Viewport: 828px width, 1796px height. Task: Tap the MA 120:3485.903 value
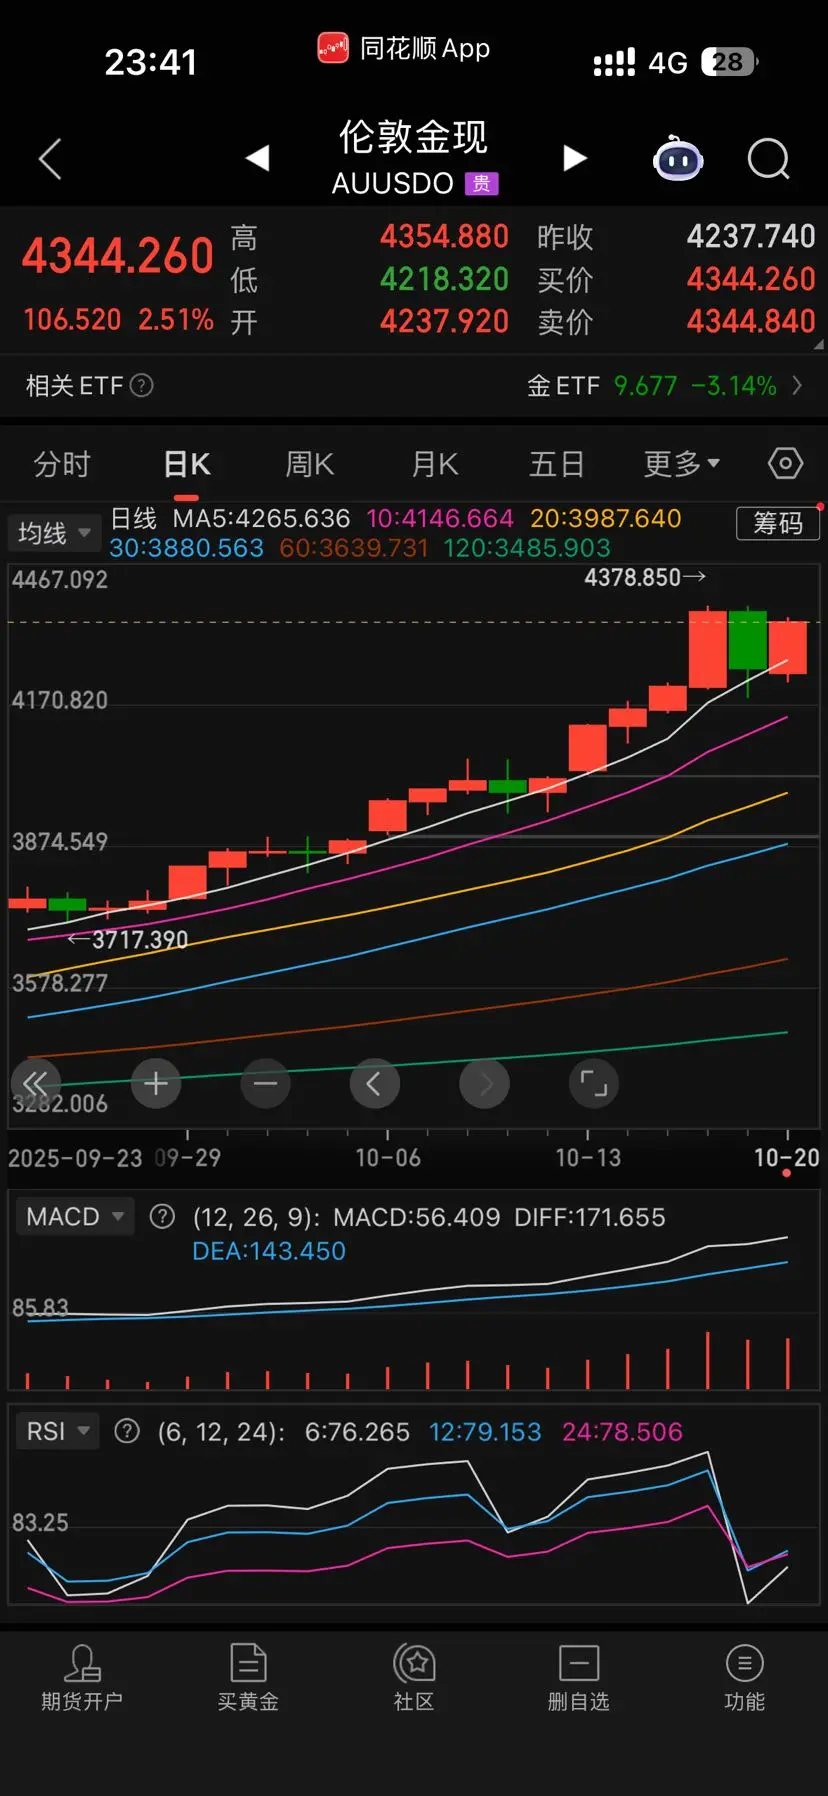pyautogui.click(x=527, y=548)
